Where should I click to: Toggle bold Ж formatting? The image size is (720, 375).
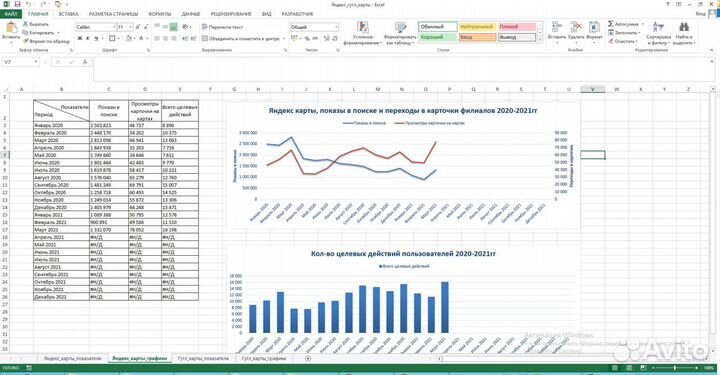(x=80, y=39)
